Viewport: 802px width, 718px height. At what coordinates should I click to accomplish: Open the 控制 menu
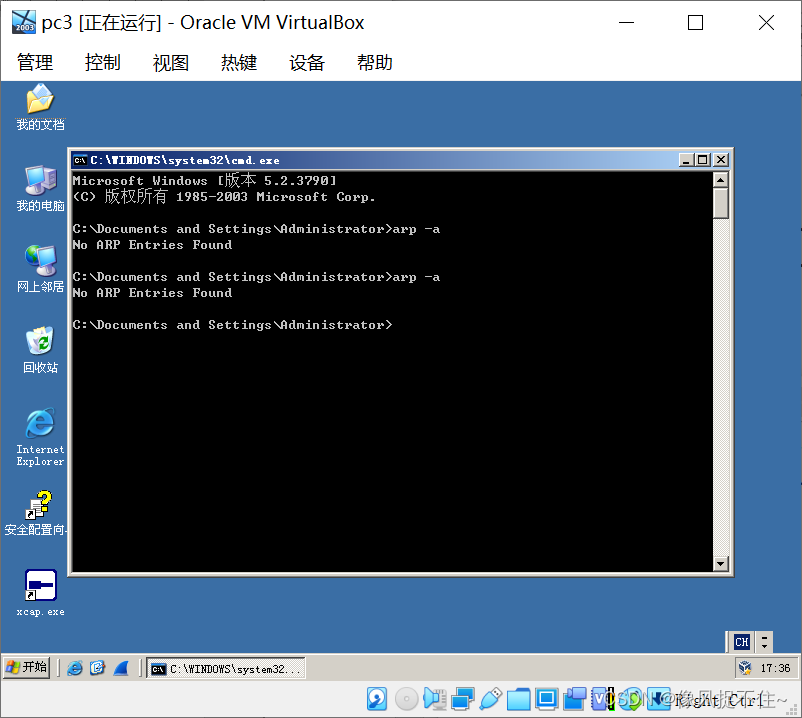[x=103, y=62]
